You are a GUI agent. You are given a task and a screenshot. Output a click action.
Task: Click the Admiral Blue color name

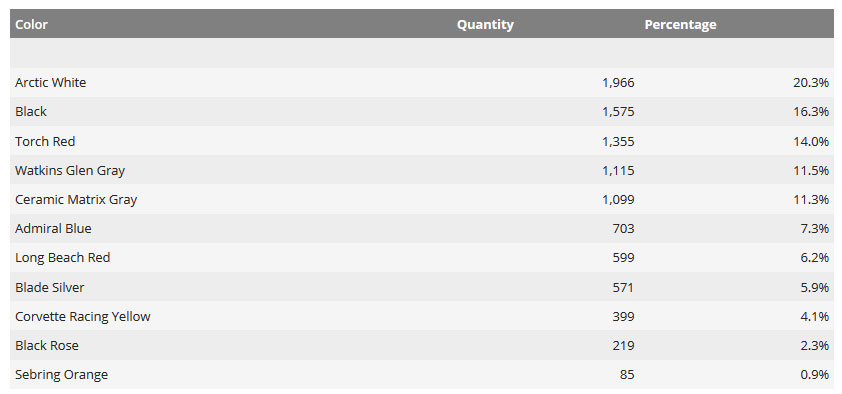[x=53, y=229]
